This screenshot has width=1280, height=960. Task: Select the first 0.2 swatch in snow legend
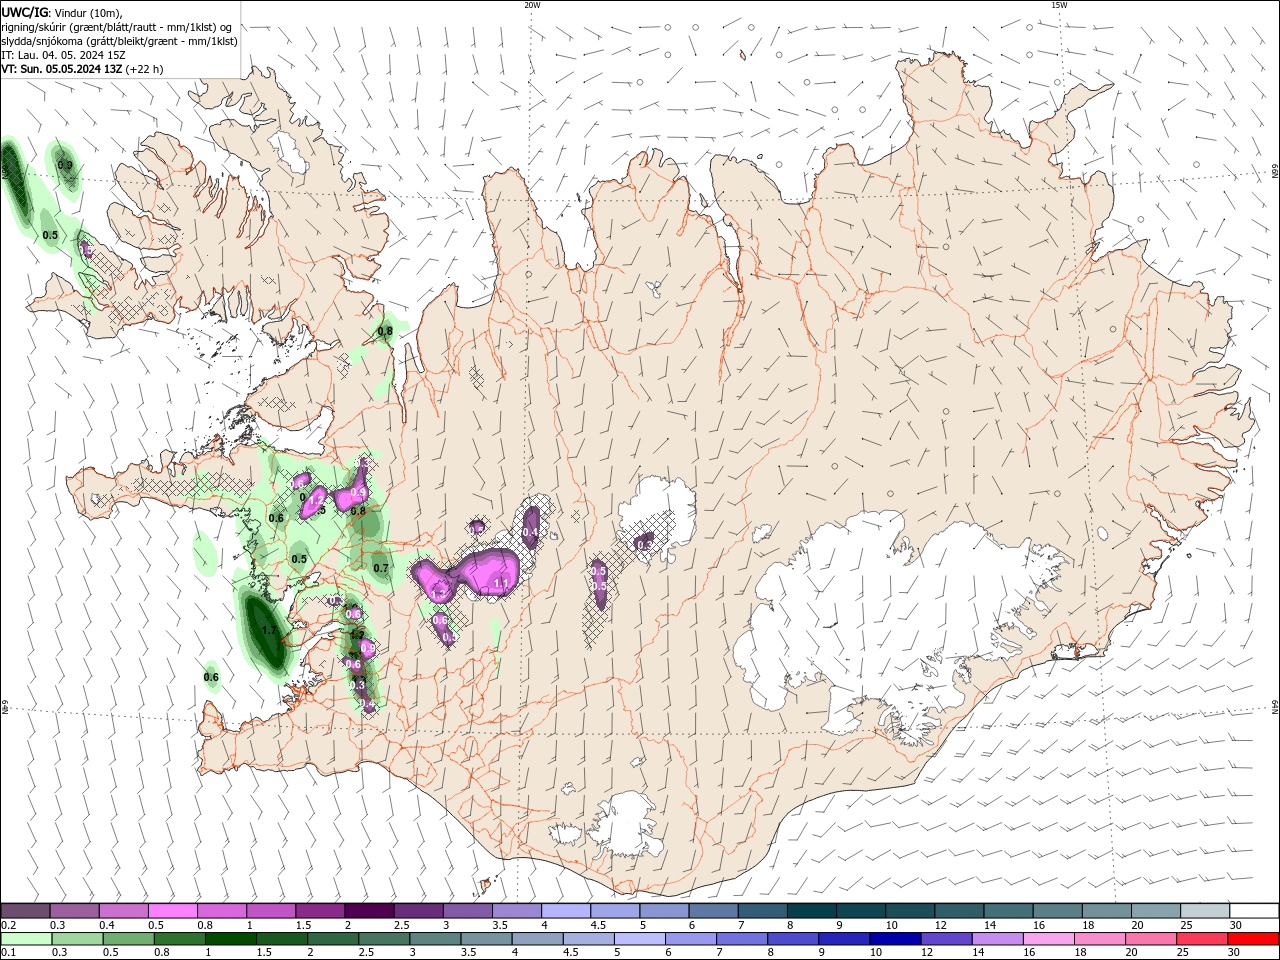pos(25,911)
